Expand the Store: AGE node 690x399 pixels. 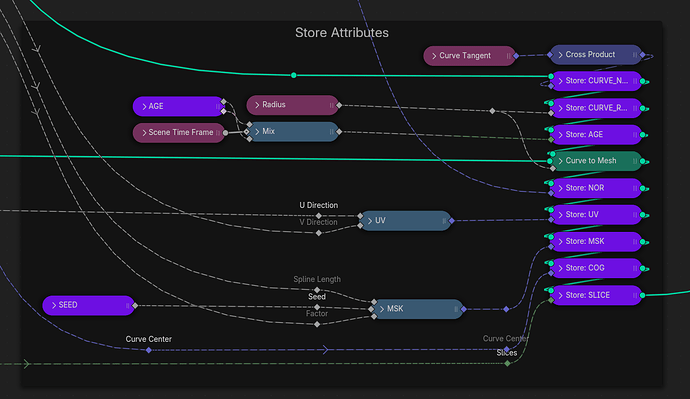pyautogui.click(x=560, y=135)
